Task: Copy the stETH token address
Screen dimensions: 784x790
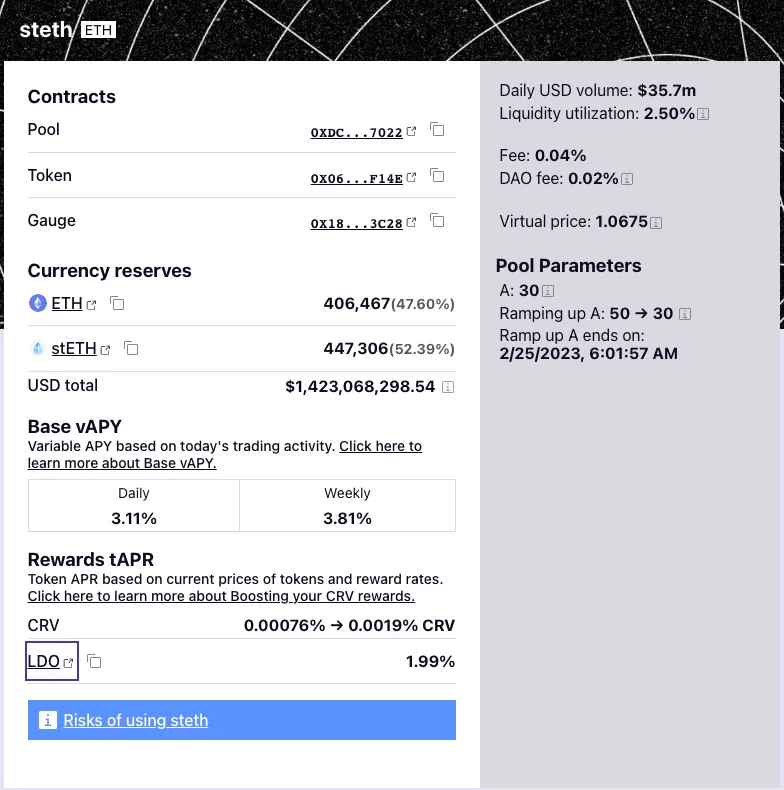Action: [x=131, y=348]
